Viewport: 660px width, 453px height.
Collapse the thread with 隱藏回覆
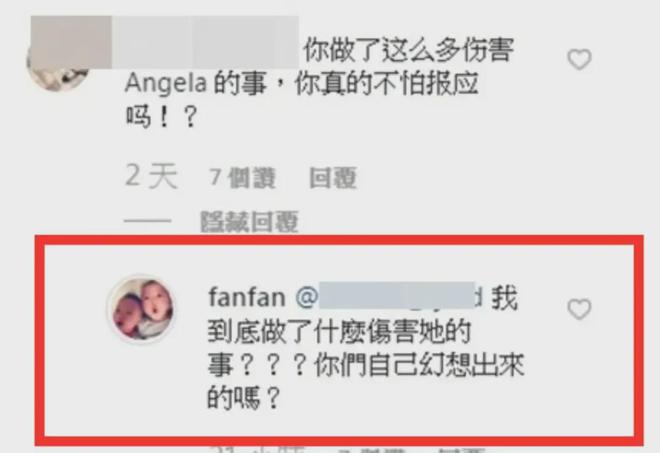[x=249, y=221]
